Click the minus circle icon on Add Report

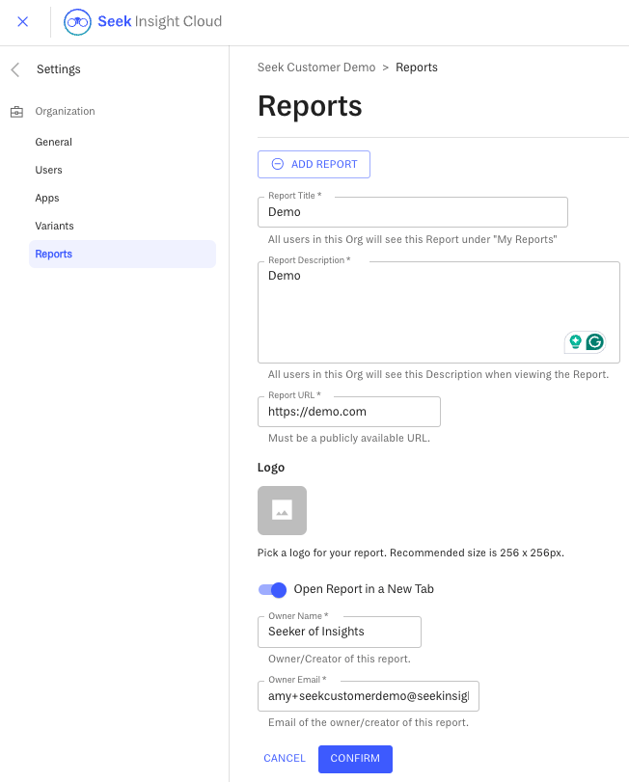click(x=277, y=164)
